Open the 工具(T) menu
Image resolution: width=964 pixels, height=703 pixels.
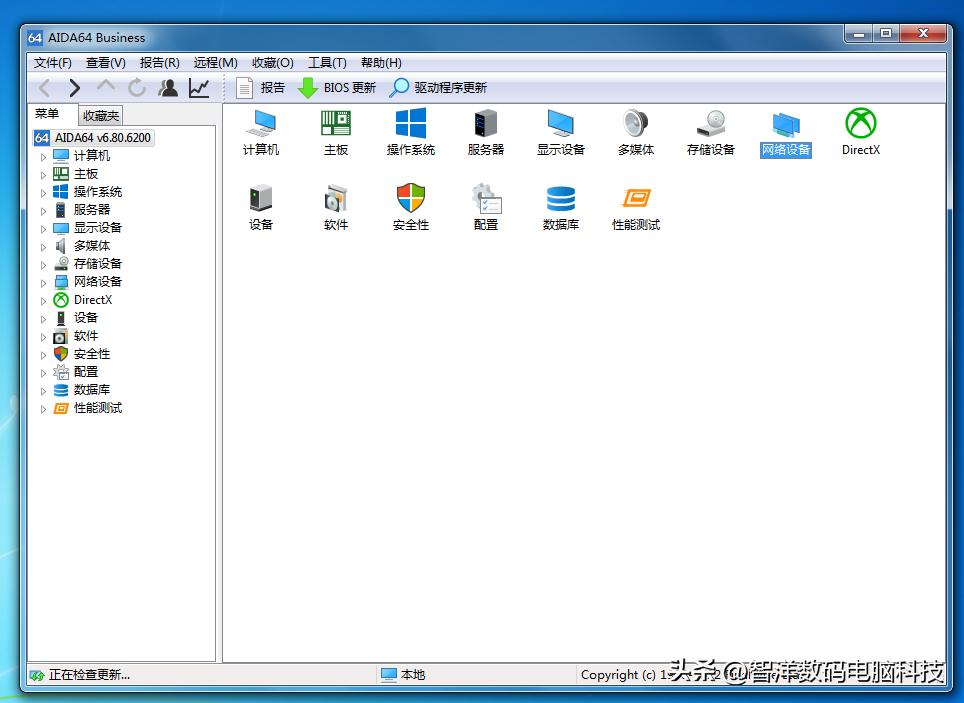[x=327, y=62]
